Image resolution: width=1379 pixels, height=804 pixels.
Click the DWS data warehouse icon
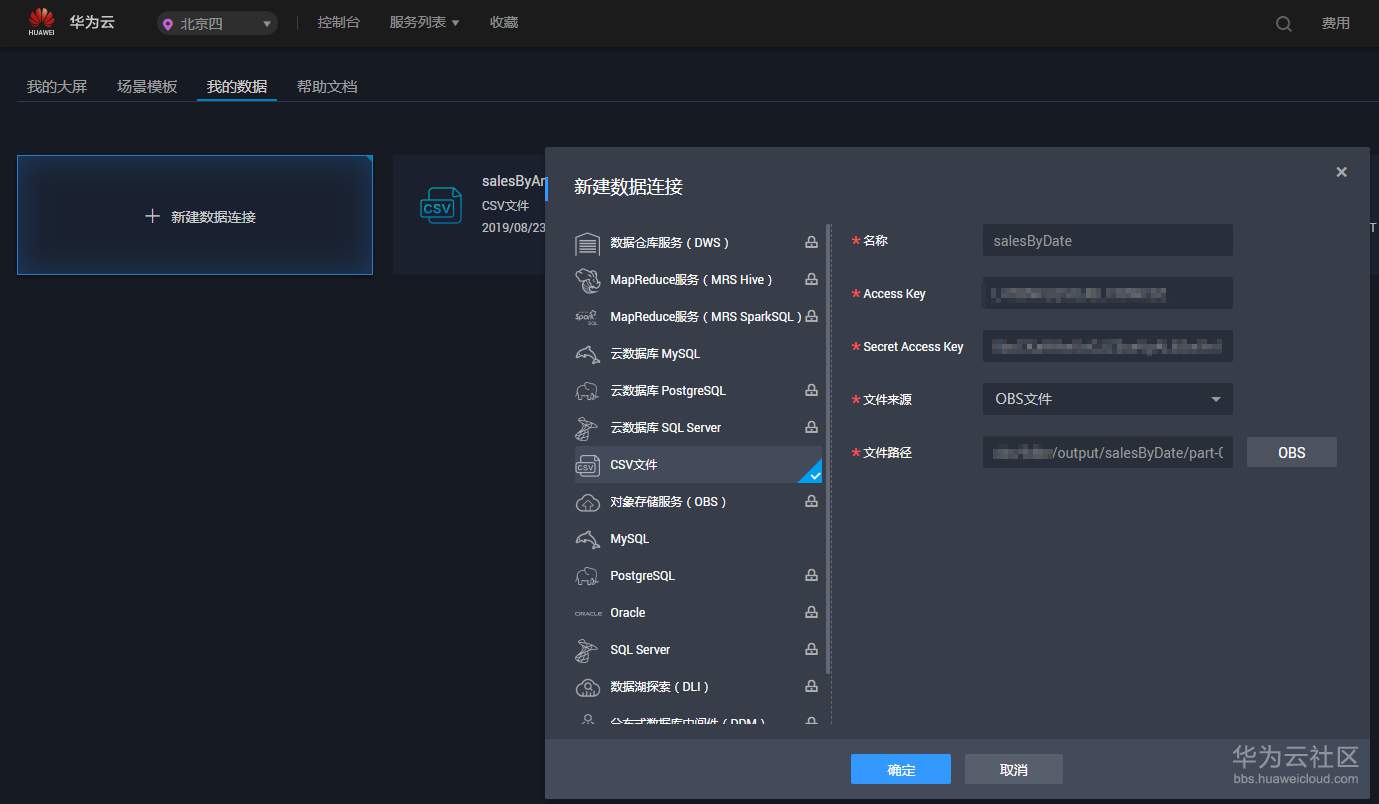[x=587, y=243]
